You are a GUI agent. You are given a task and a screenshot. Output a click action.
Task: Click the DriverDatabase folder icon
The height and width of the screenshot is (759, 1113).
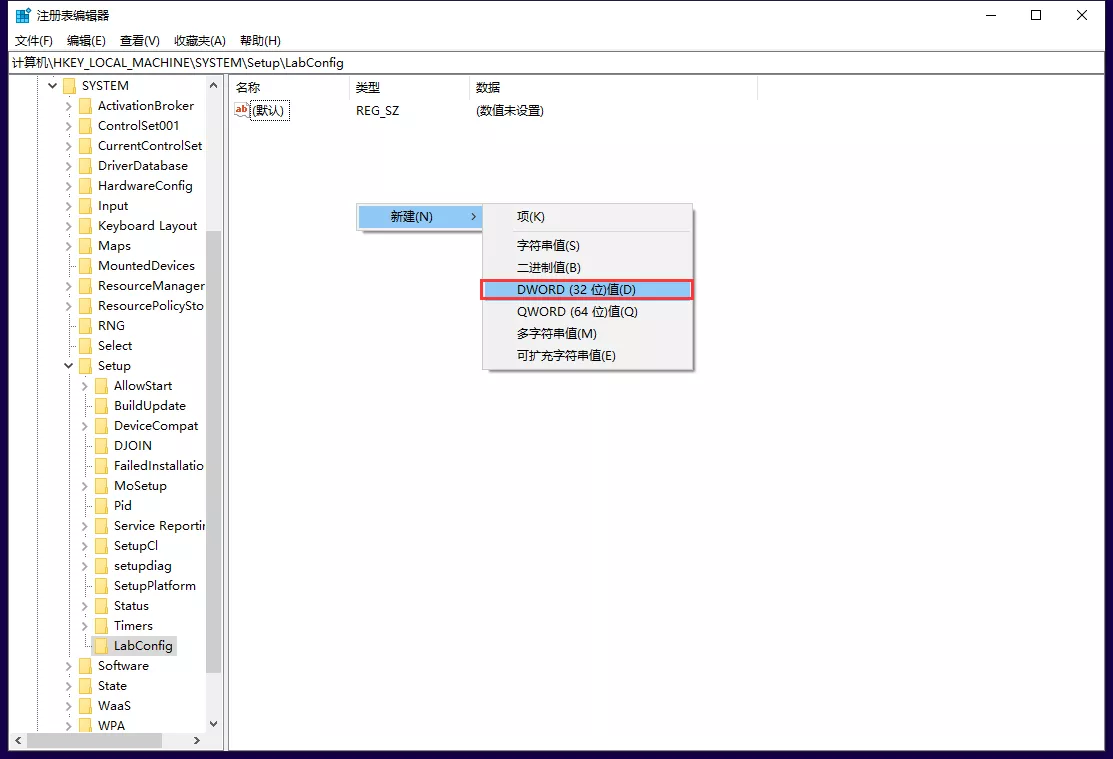pos(85,166)
